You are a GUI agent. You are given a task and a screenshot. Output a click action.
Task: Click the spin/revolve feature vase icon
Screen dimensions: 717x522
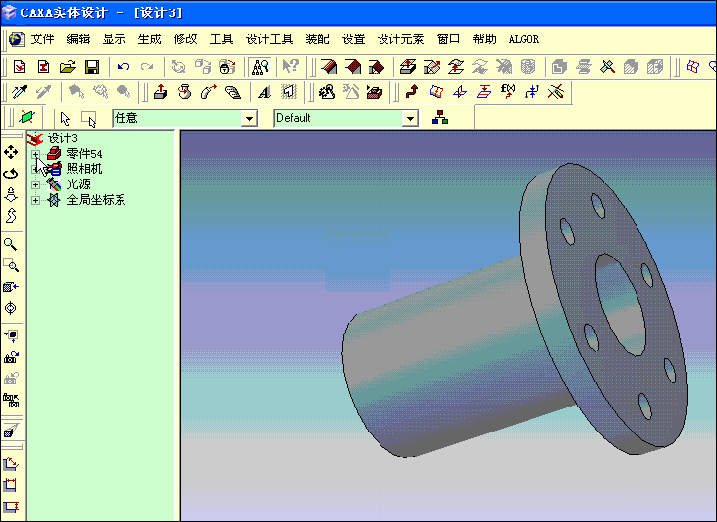pyautogui.click(x=184, y=92)
